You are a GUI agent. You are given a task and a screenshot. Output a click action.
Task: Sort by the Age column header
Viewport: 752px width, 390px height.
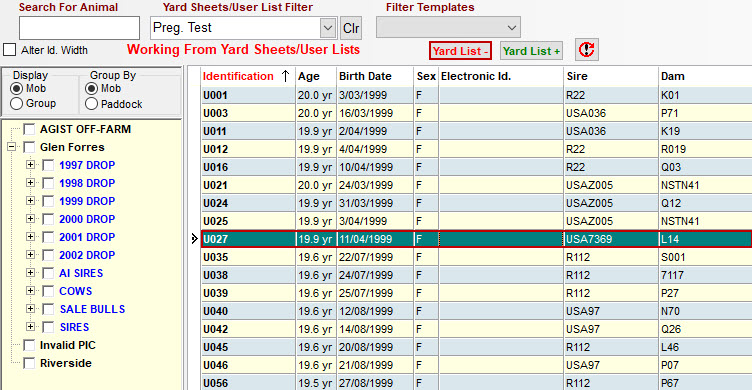click(317, 76)
